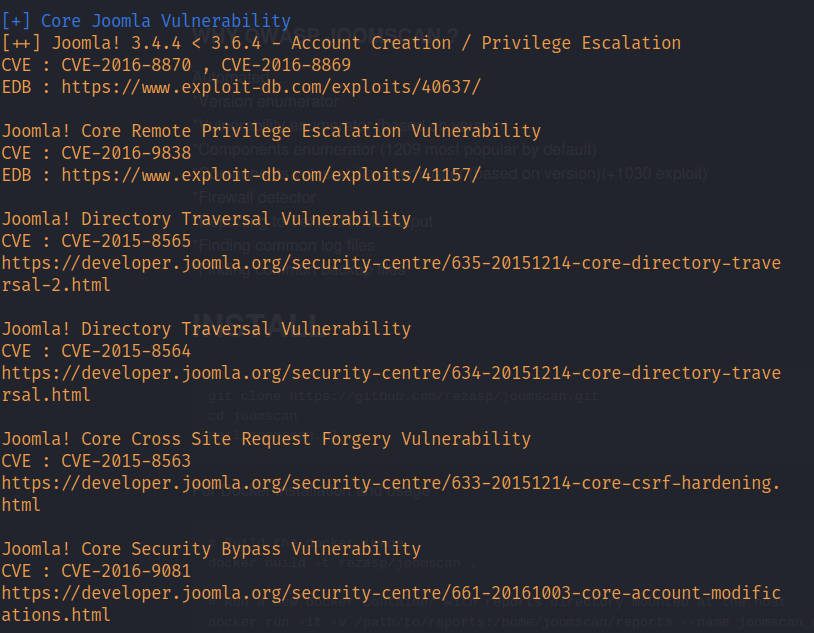814x633 pixels.
Task: Click the CVE-2015-8564 identifier
Action: [x=126, y=351]
